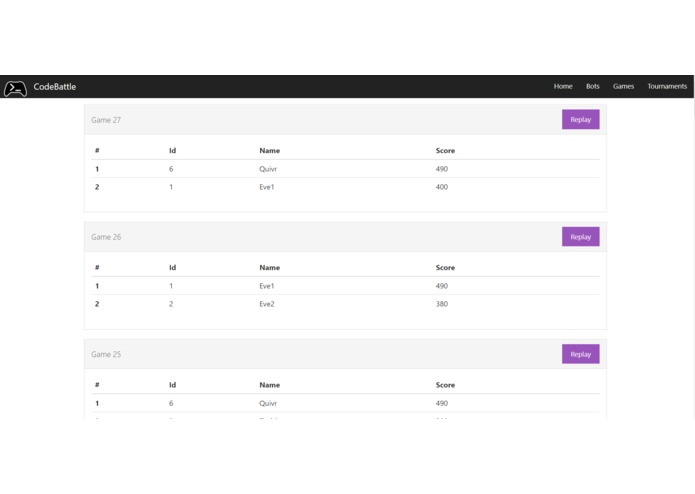Click Id column header in Game 27

(172, 151)
